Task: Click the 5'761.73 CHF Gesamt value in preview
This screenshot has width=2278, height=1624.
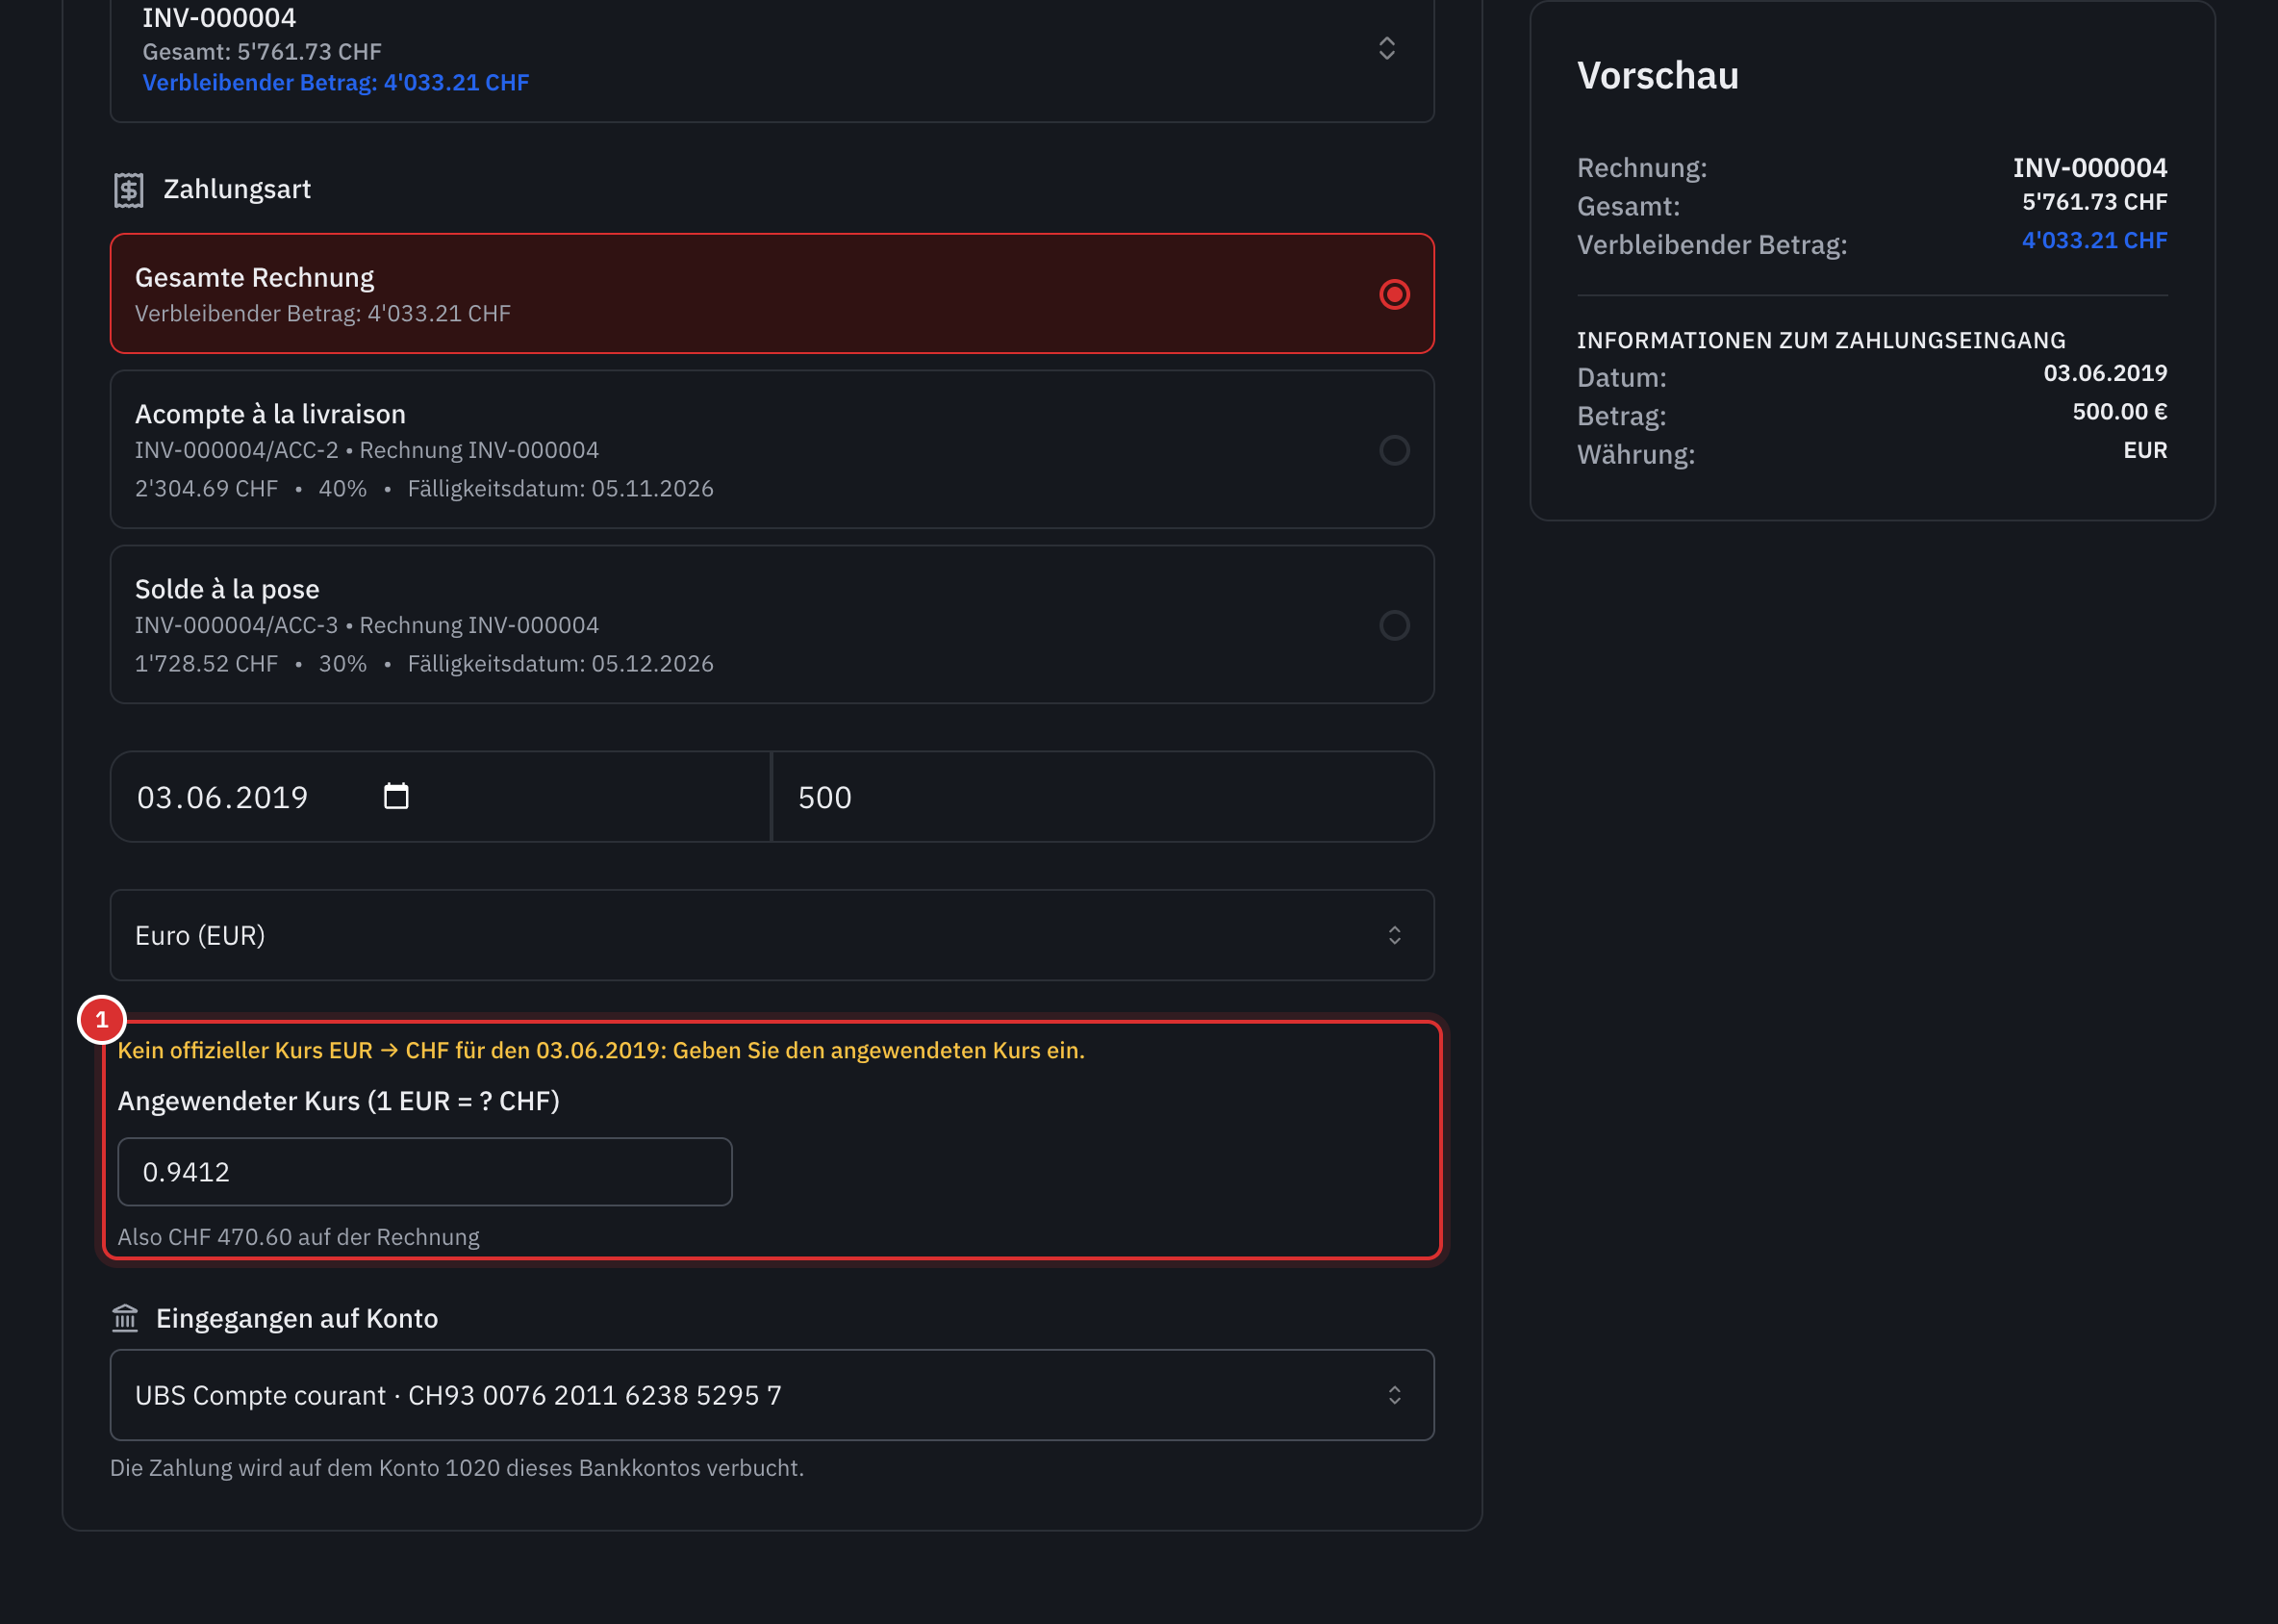Action: tap(2095, 202)
